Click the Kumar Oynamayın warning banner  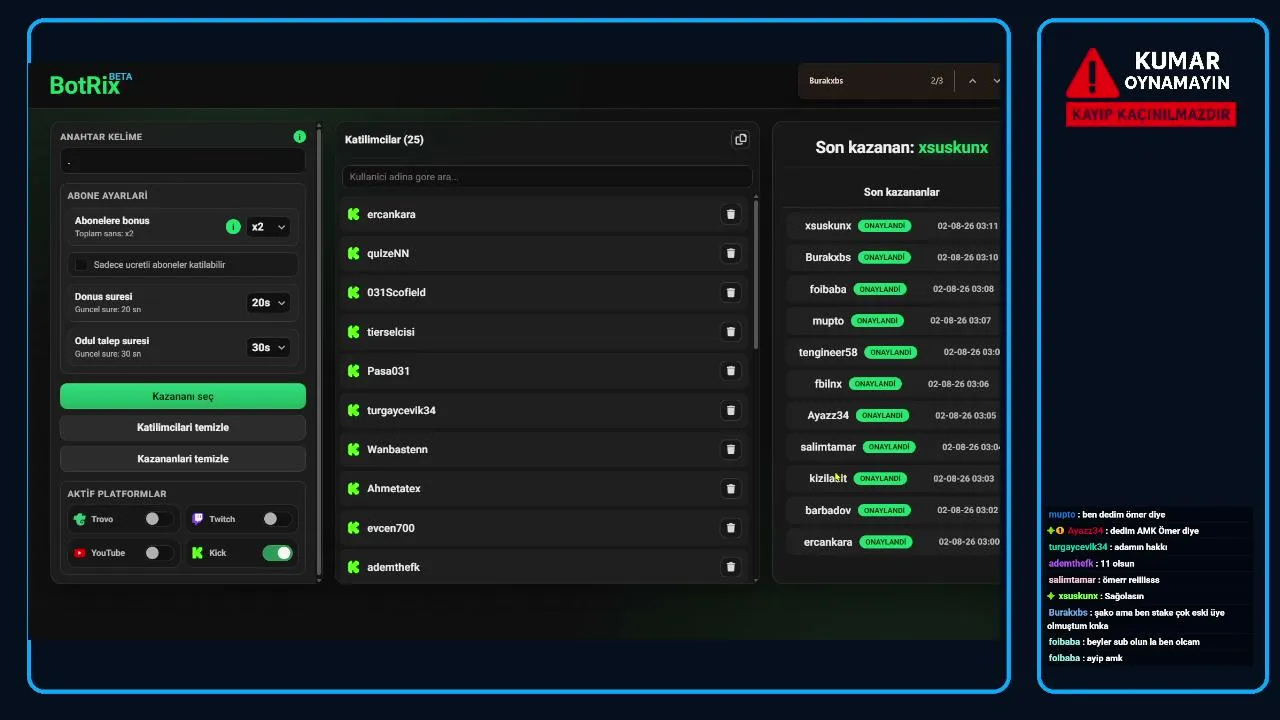(x=1152, y=87)
